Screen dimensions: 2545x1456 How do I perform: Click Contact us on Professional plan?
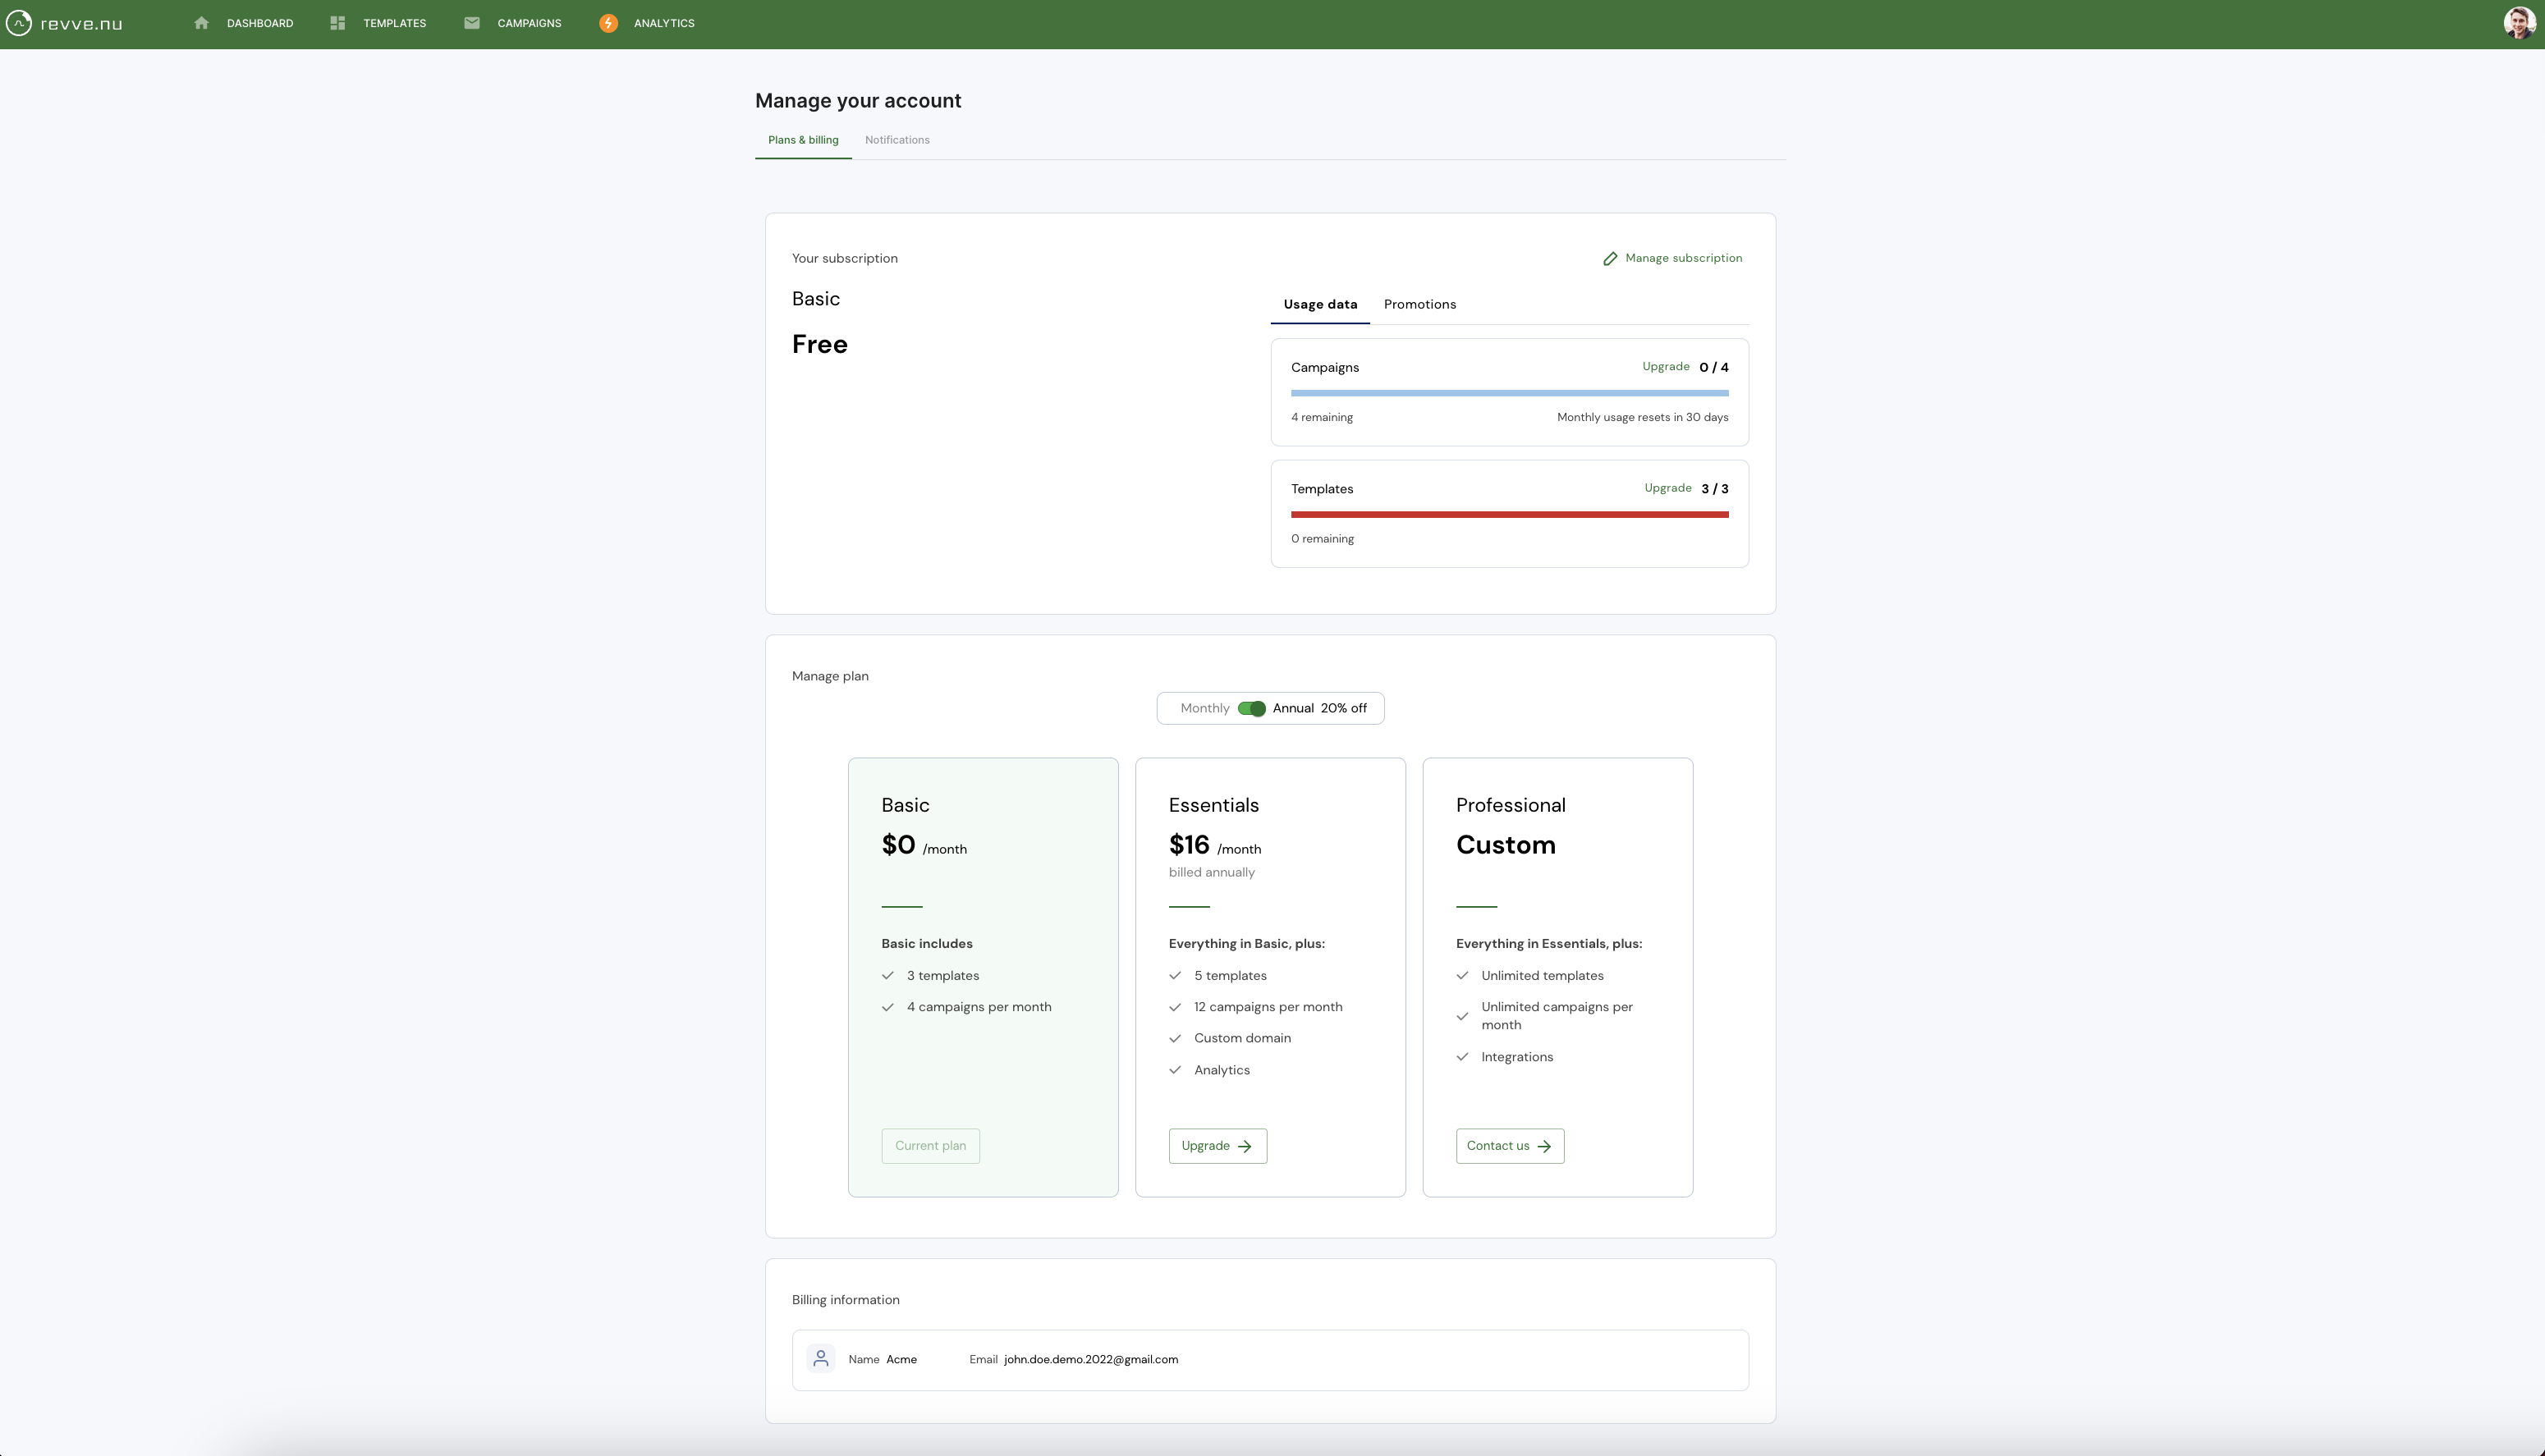(x=1509, y=1146)
